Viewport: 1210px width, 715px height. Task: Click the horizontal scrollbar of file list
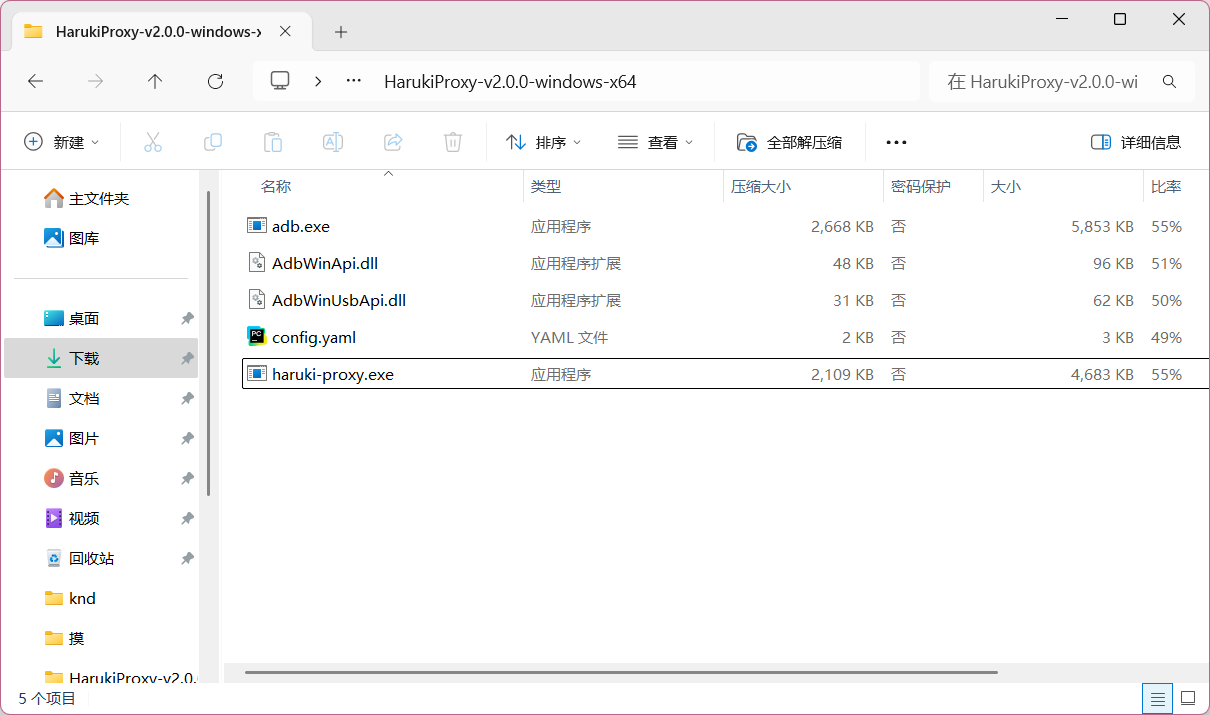(600, 672)
